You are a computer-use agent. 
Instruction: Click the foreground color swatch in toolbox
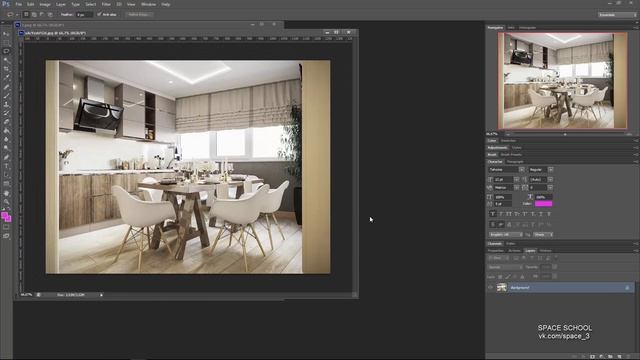click(x=4, y=215)
